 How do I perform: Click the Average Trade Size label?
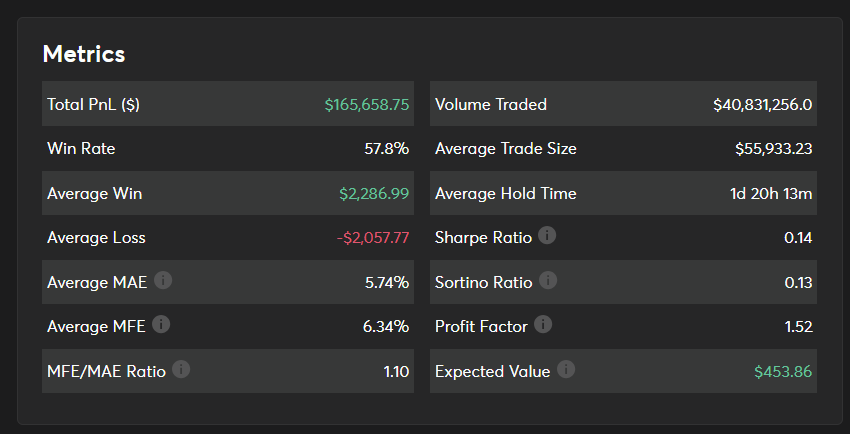coord(505,149)
